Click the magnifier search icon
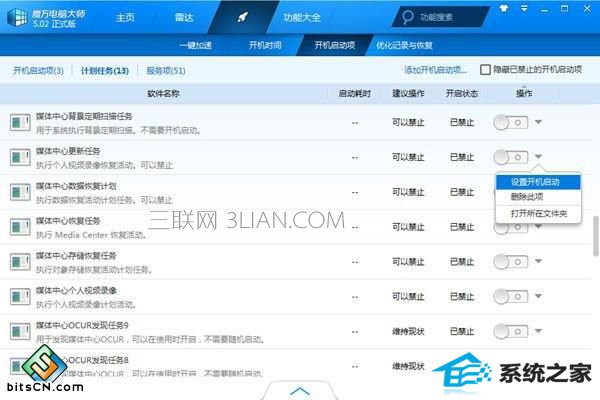 point(408,17)
